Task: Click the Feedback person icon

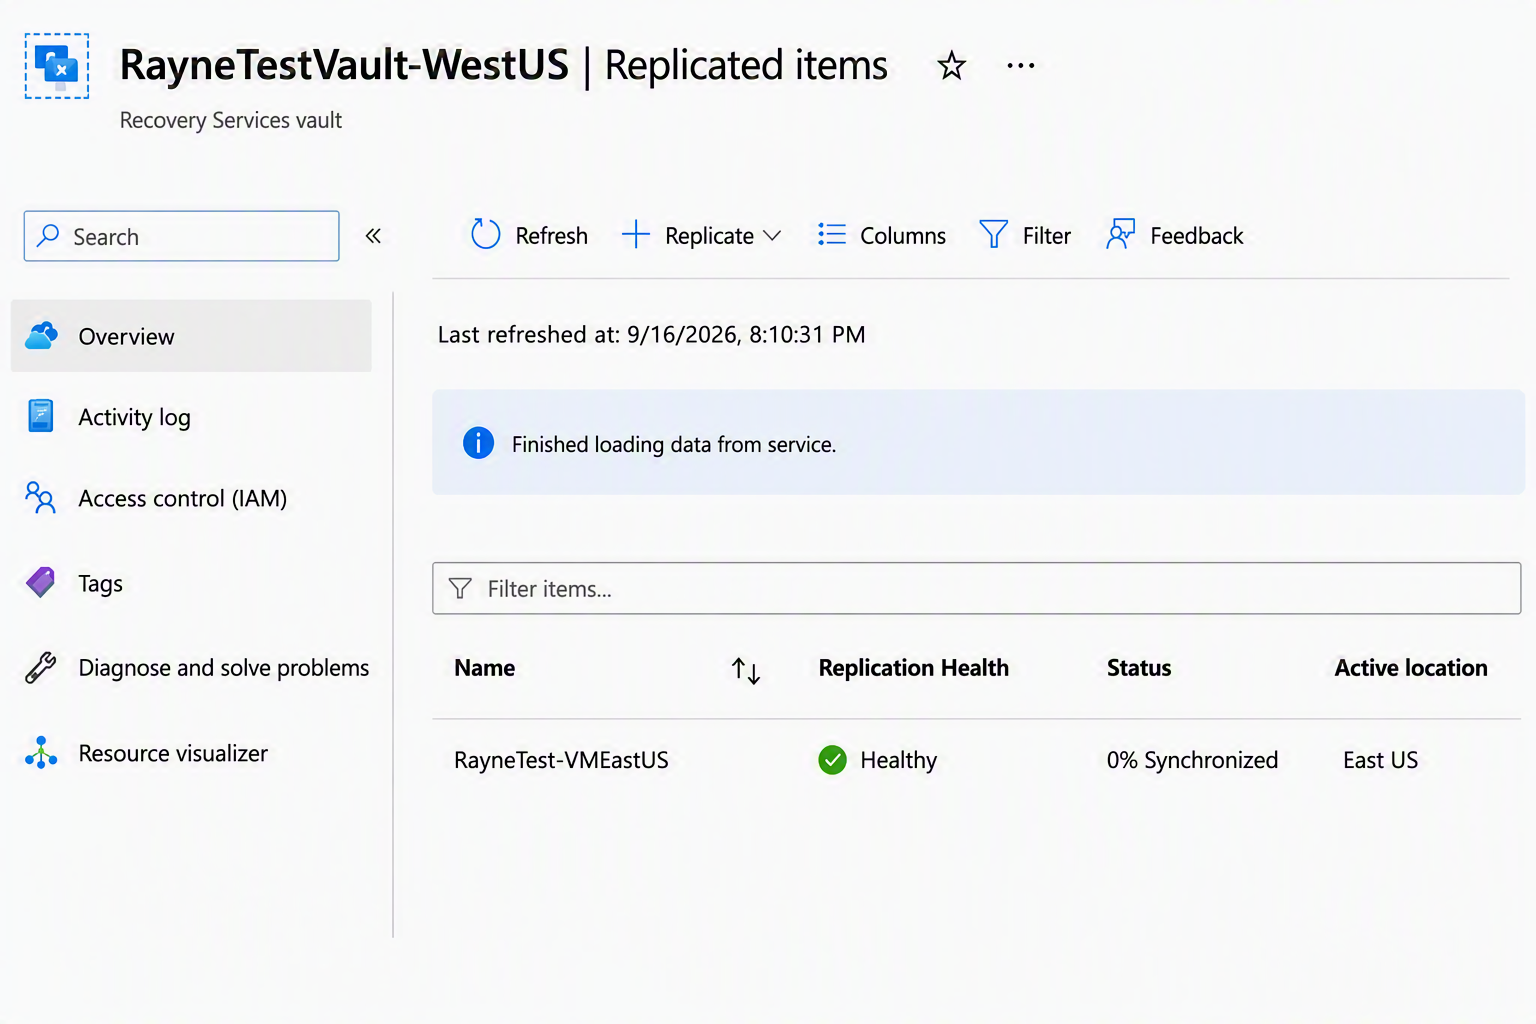Action: (x=1121, y=234)
